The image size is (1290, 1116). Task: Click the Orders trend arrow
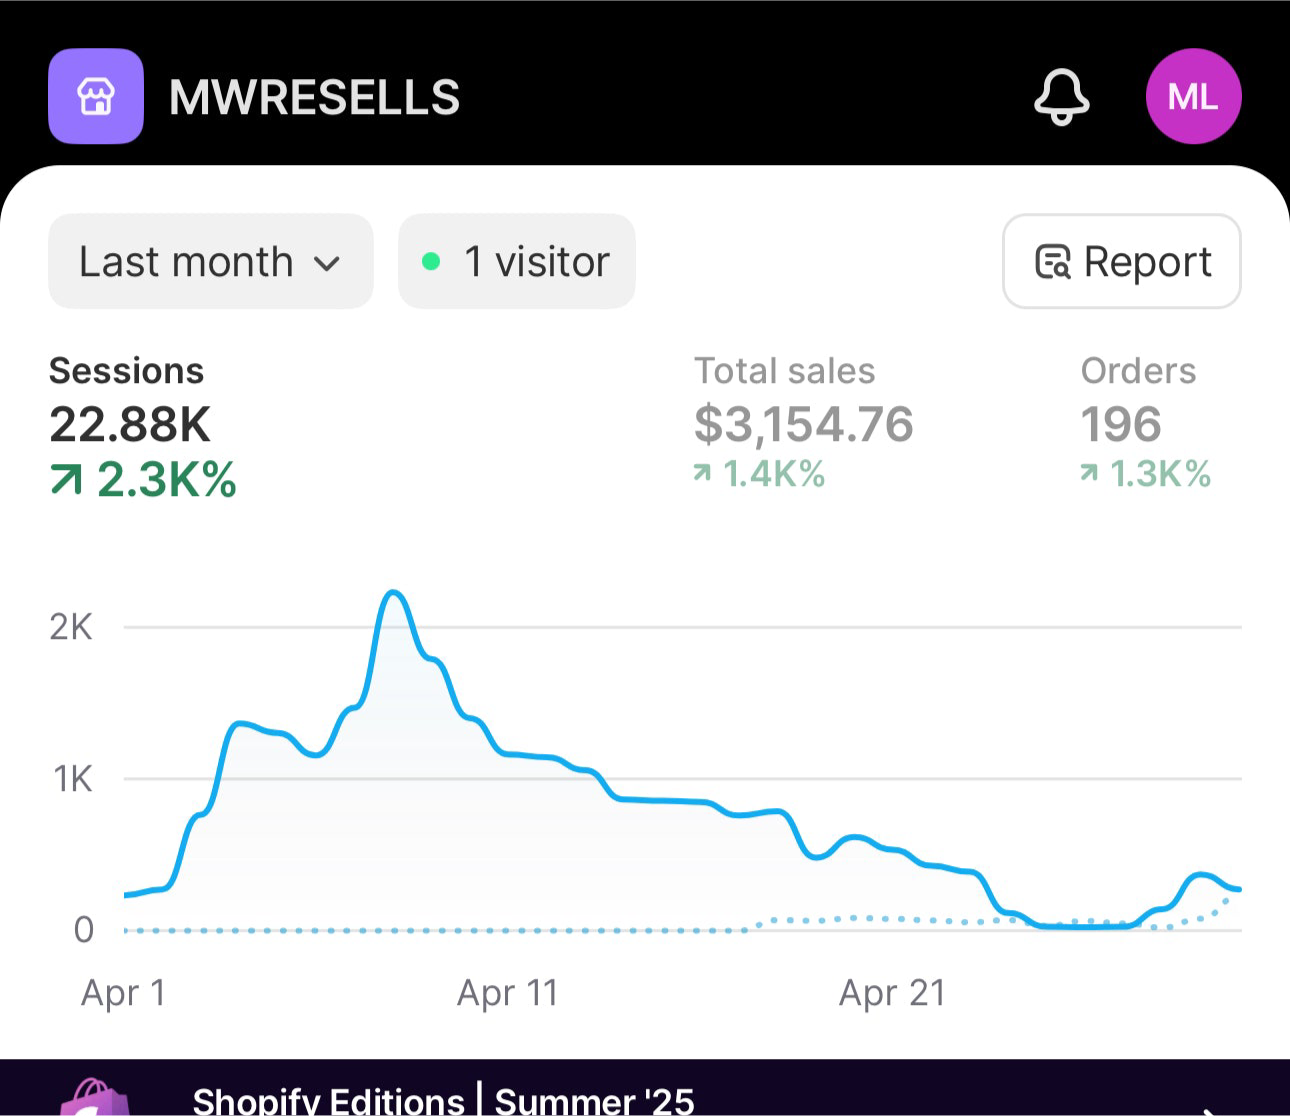click(x=1089, y=473)
